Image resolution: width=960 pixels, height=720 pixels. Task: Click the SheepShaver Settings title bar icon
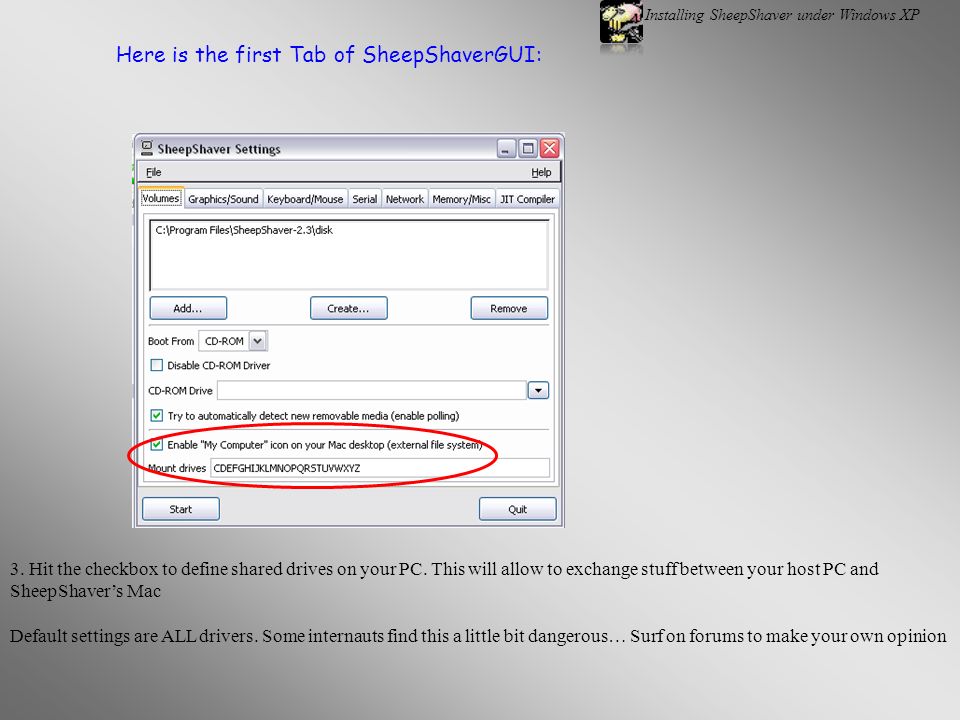pyautogui.click(x=147, y=148)
